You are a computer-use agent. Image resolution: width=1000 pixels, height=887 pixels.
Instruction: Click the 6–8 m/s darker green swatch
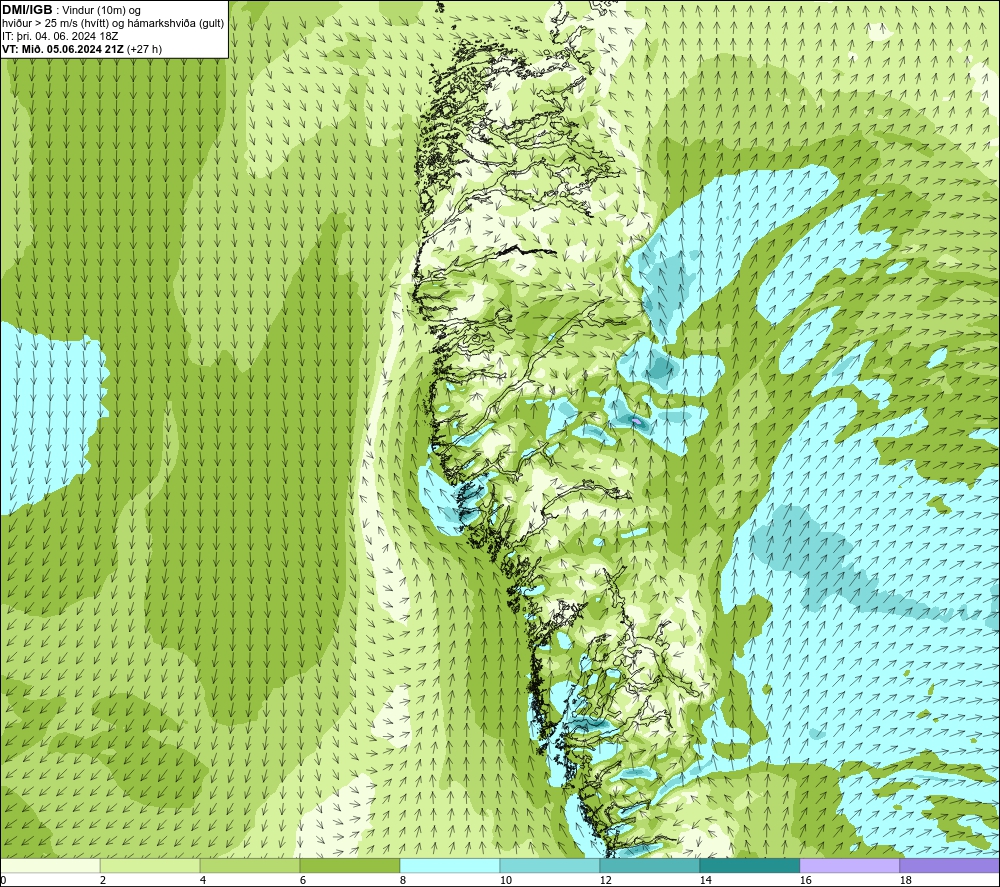350,865
